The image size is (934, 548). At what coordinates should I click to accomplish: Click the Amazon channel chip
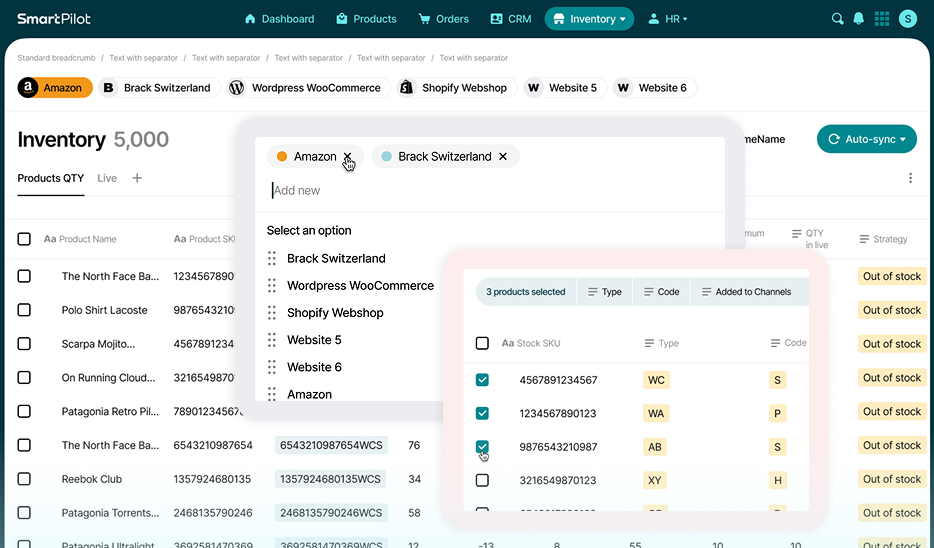55,88
